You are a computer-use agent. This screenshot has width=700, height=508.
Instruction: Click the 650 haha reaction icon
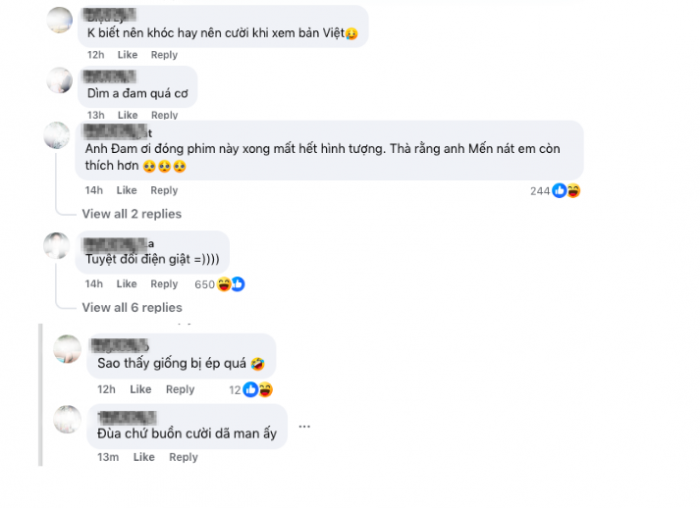tap(224, 284)
